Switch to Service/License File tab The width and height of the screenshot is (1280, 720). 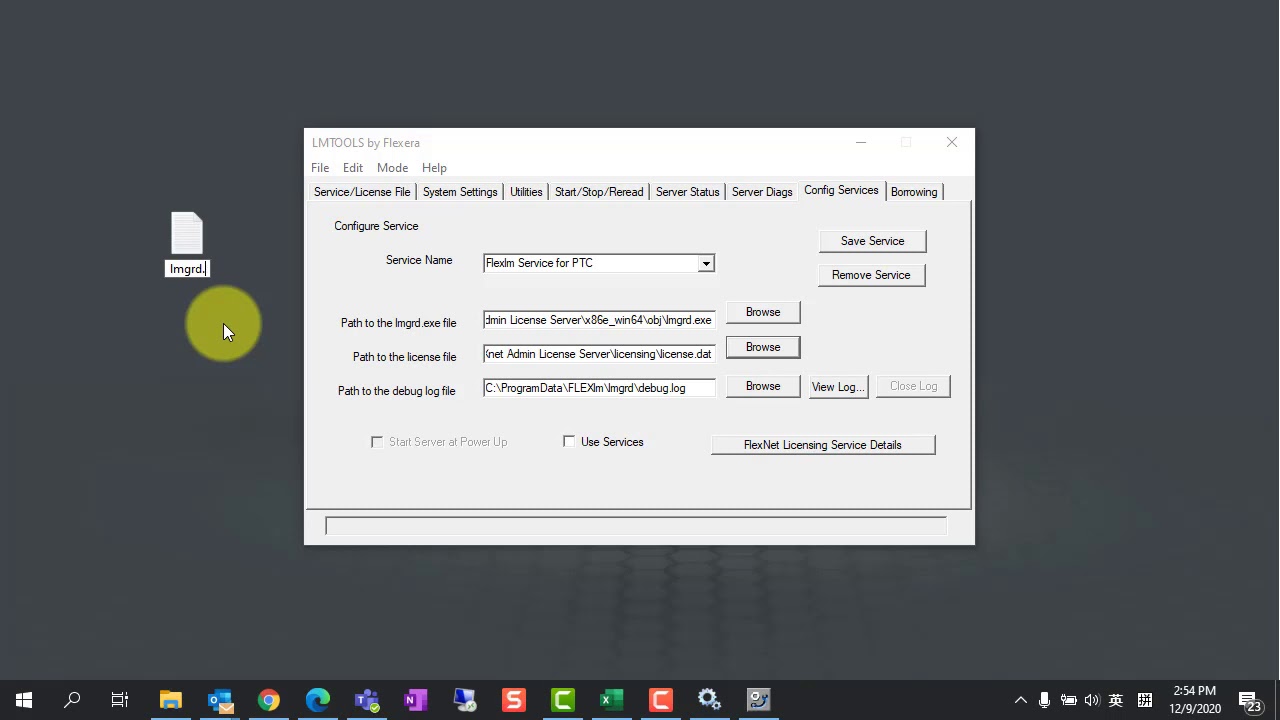pos(362,192)
